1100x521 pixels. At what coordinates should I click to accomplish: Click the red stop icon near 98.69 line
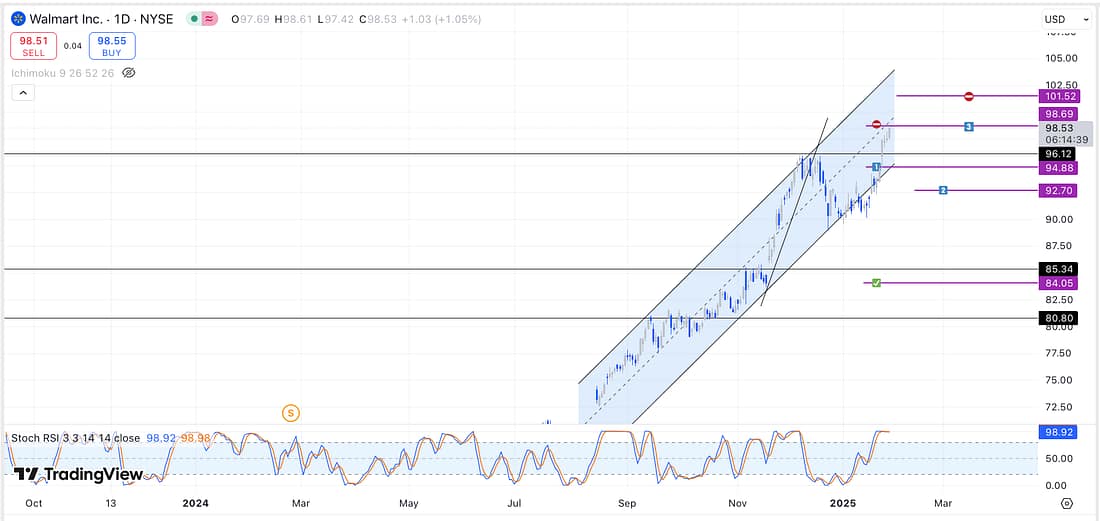[877, 124]
